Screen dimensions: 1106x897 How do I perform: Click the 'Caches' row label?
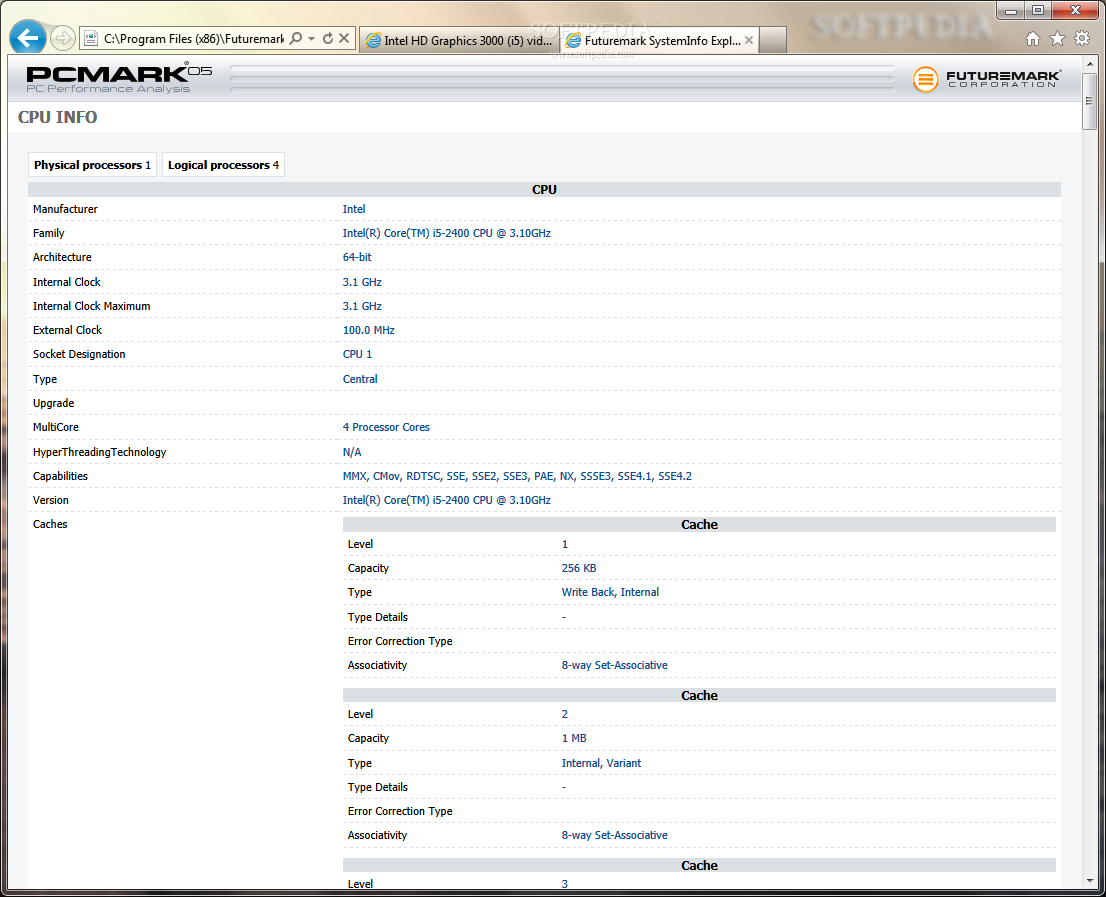click(x=50, y=524)
